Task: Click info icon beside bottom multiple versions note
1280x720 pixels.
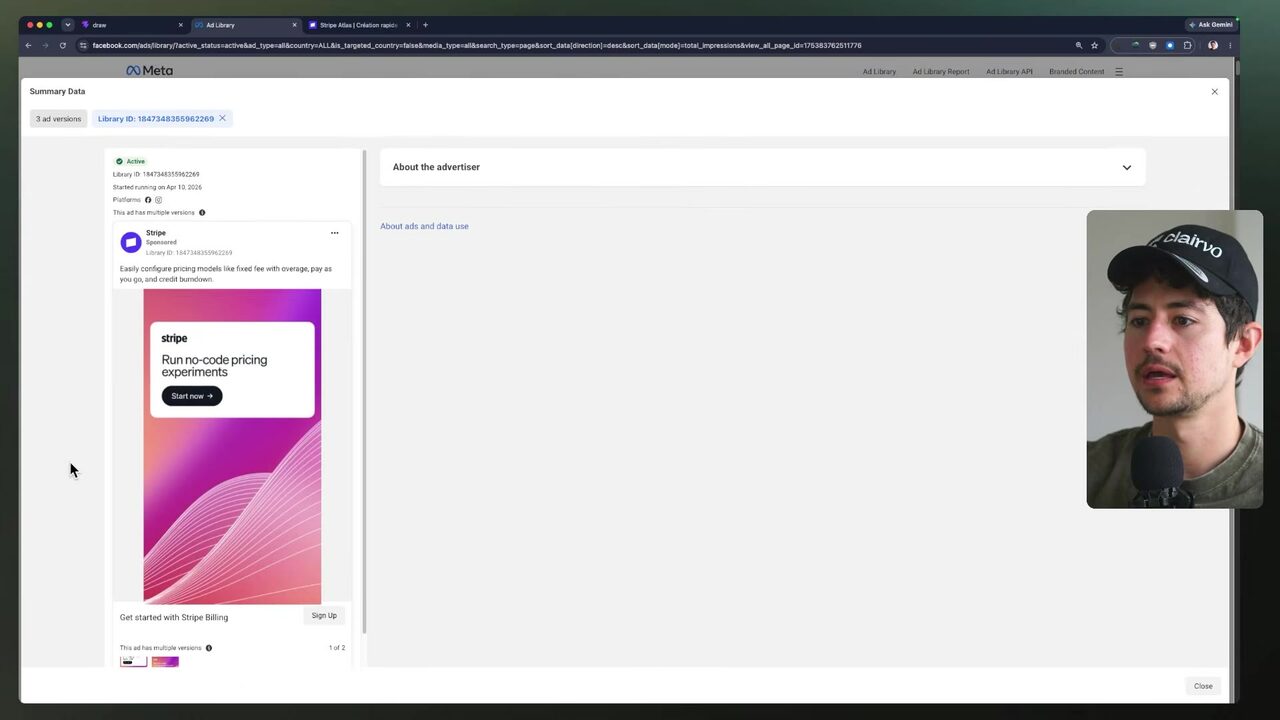Action: coord(209,648)
